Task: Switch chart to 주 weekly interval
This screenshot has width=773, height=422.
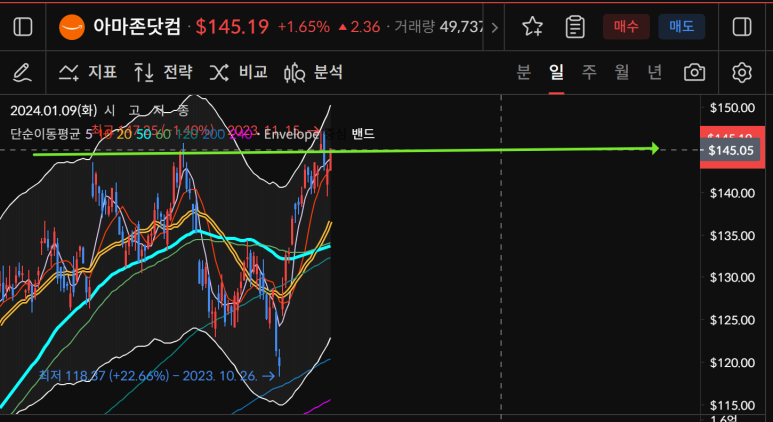Action: pos(589,72)
